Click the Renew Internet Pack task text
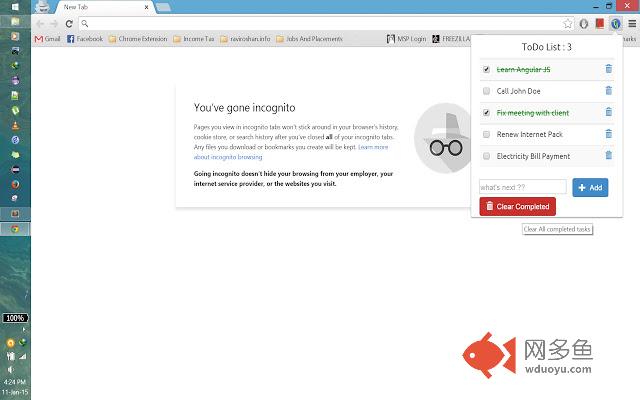This screenshot has width=640, height=400. 529,134
